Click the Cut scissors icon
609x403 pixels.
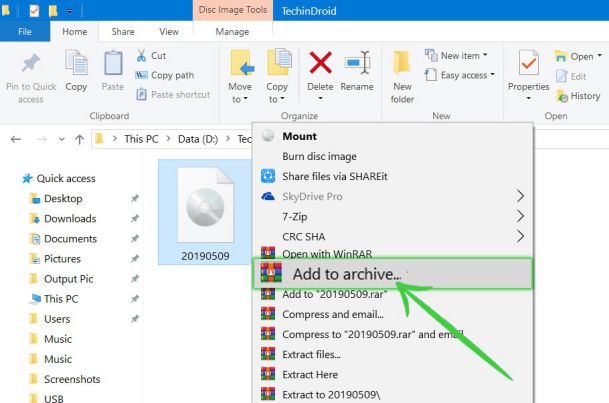click(x=141, y=56)
